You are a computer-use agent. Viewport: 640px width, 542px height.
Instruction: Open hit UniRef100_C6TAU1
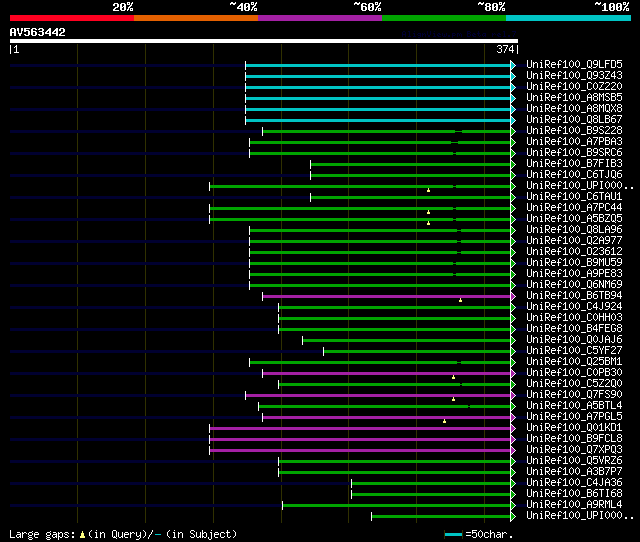pos(574,197)
